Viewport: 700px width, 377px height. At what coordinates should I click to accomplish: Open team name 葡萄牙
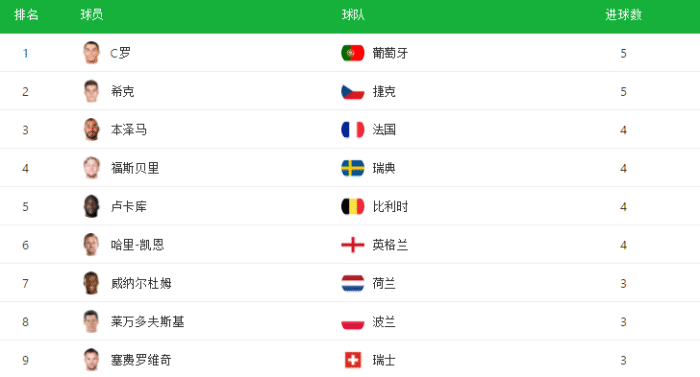(390, 53)
